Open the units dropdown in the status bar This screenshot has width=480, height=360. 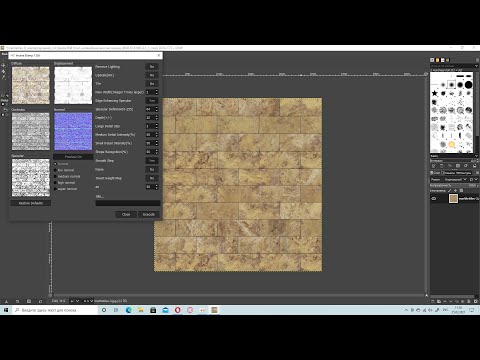pos(74,301)
